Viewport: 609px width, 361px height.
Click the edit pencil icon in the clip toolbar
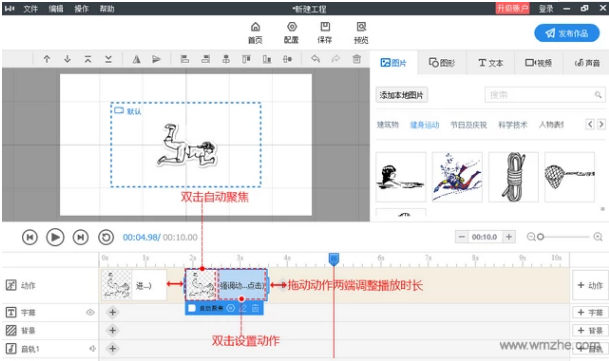click(x=243, y=308)
